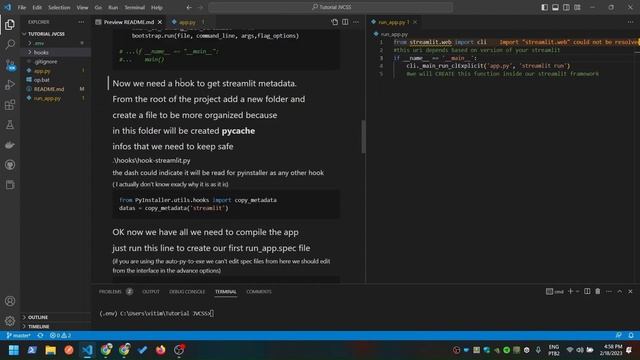Open Run and Debug view
The width and height of the screenshot is (640, 360).
click(10, 84)
